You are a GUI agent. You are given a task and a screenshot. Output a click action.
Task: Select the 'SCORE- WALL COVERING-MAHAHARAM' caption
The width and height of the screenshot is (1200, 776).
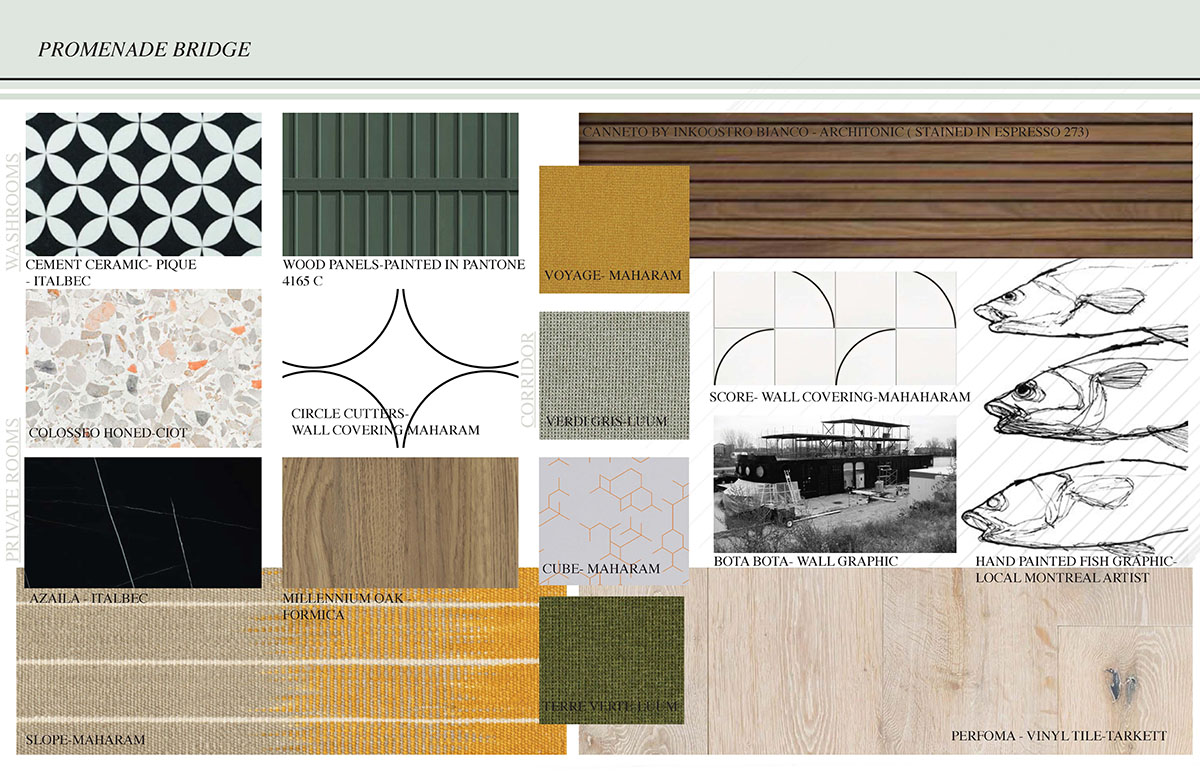coord(840,397)
